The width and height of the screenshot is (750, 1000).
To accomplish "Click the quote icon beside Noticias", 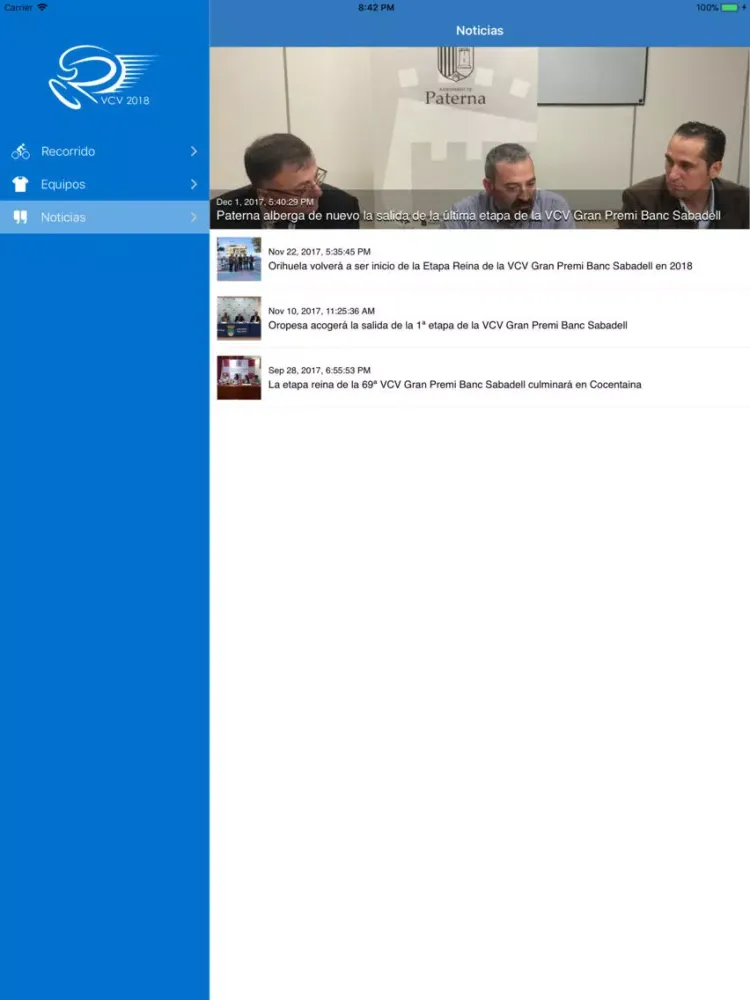I will point(20,217).
